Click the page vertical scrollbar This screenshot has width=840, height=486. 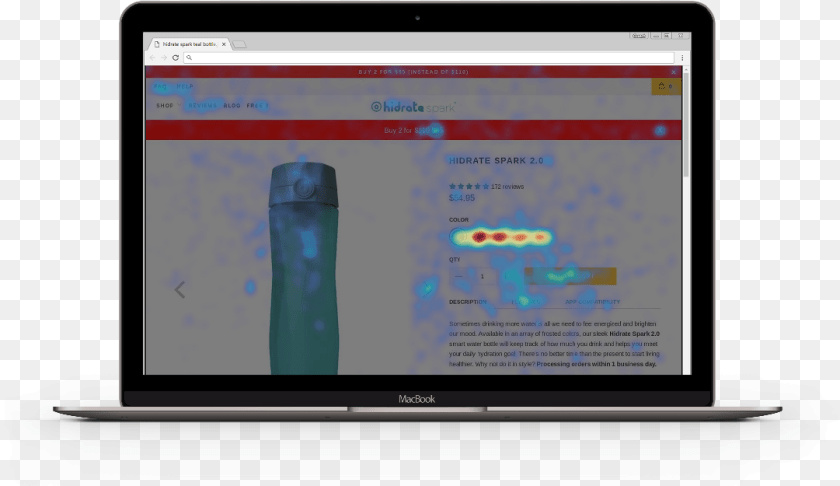pyautogui.click(x=686, y=125)
